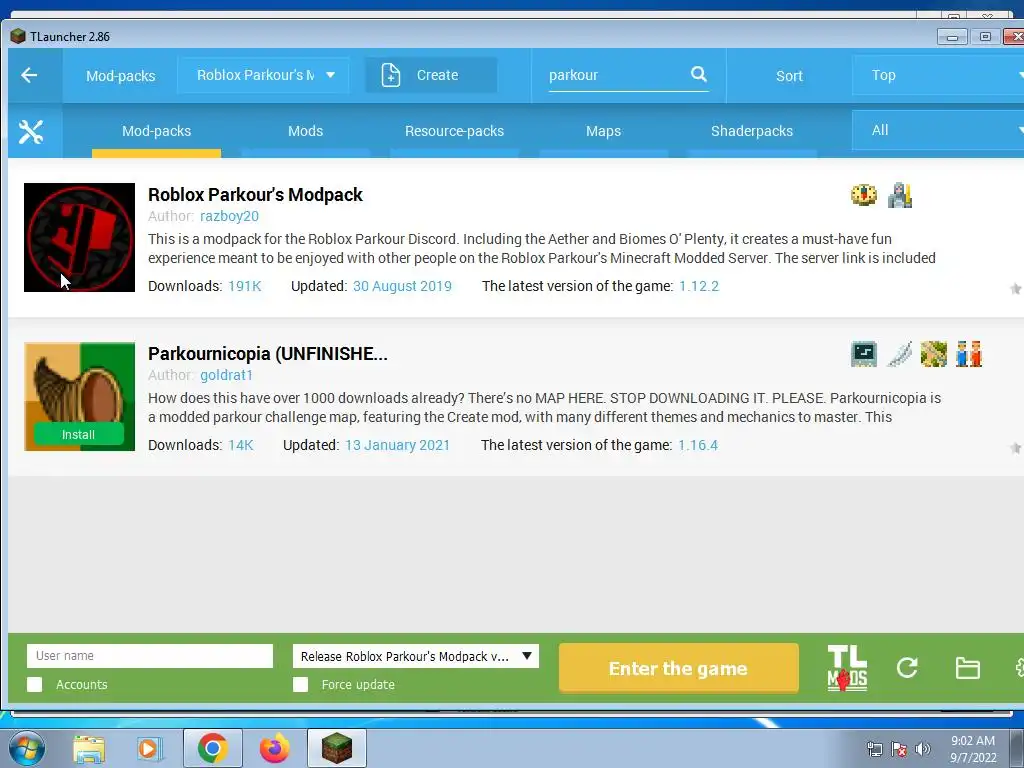This screenshot has height=768, width=1024.
Task: Open the folder icon in bottom bar
Action: pyautogui.click(x=967, y=668)
